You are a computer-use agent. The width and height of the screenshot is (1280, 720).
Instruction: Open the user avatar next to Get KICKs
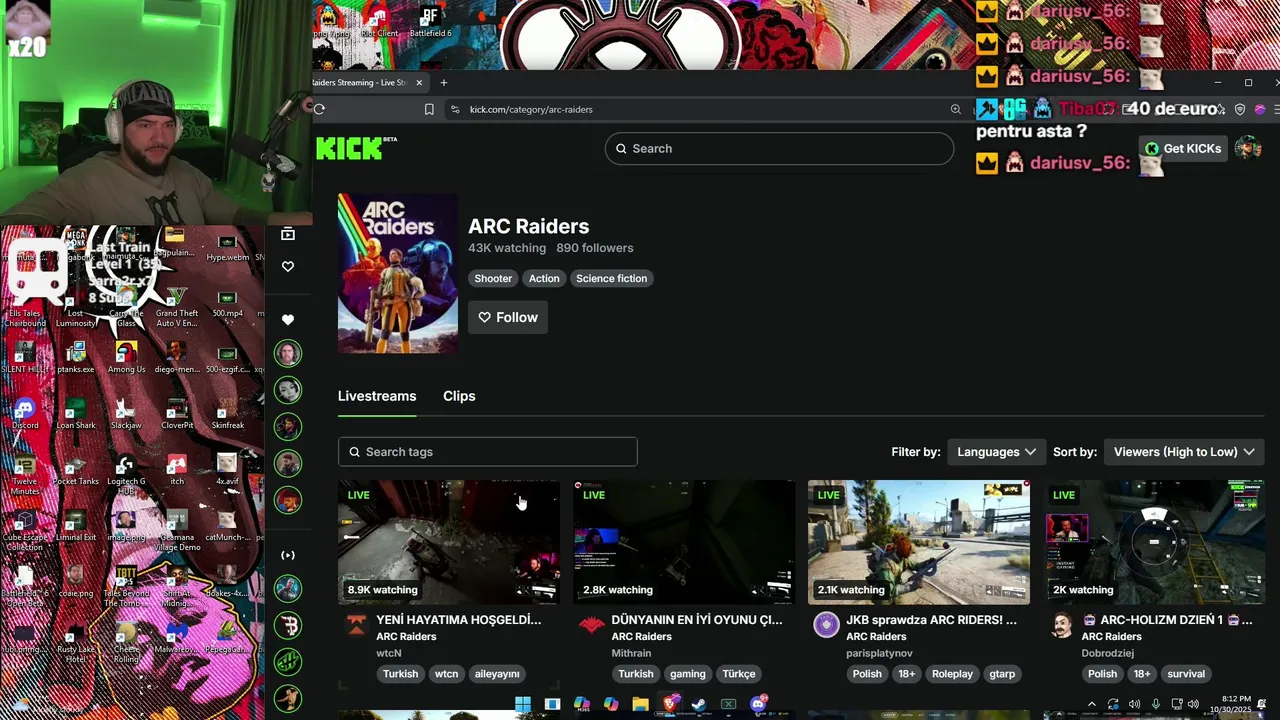point(1248,148)
